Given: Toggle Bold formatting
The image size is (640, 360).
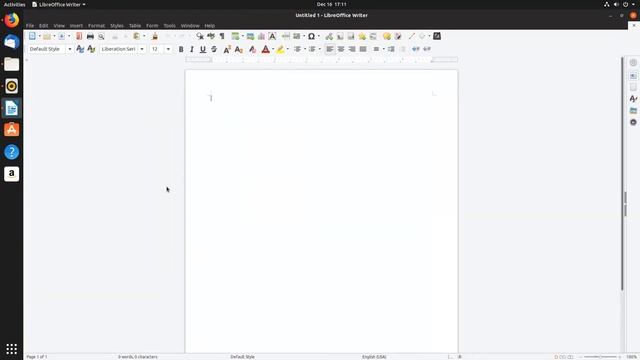Looking at the screenshot, I should [181, 49].
